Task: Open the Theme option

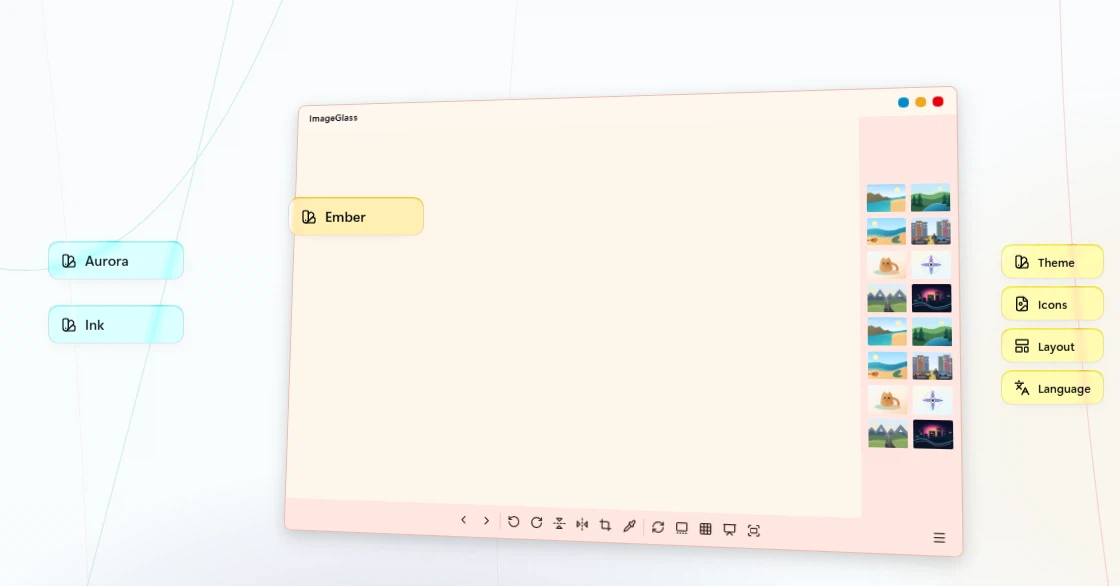Action: [x=1052, y=262]
